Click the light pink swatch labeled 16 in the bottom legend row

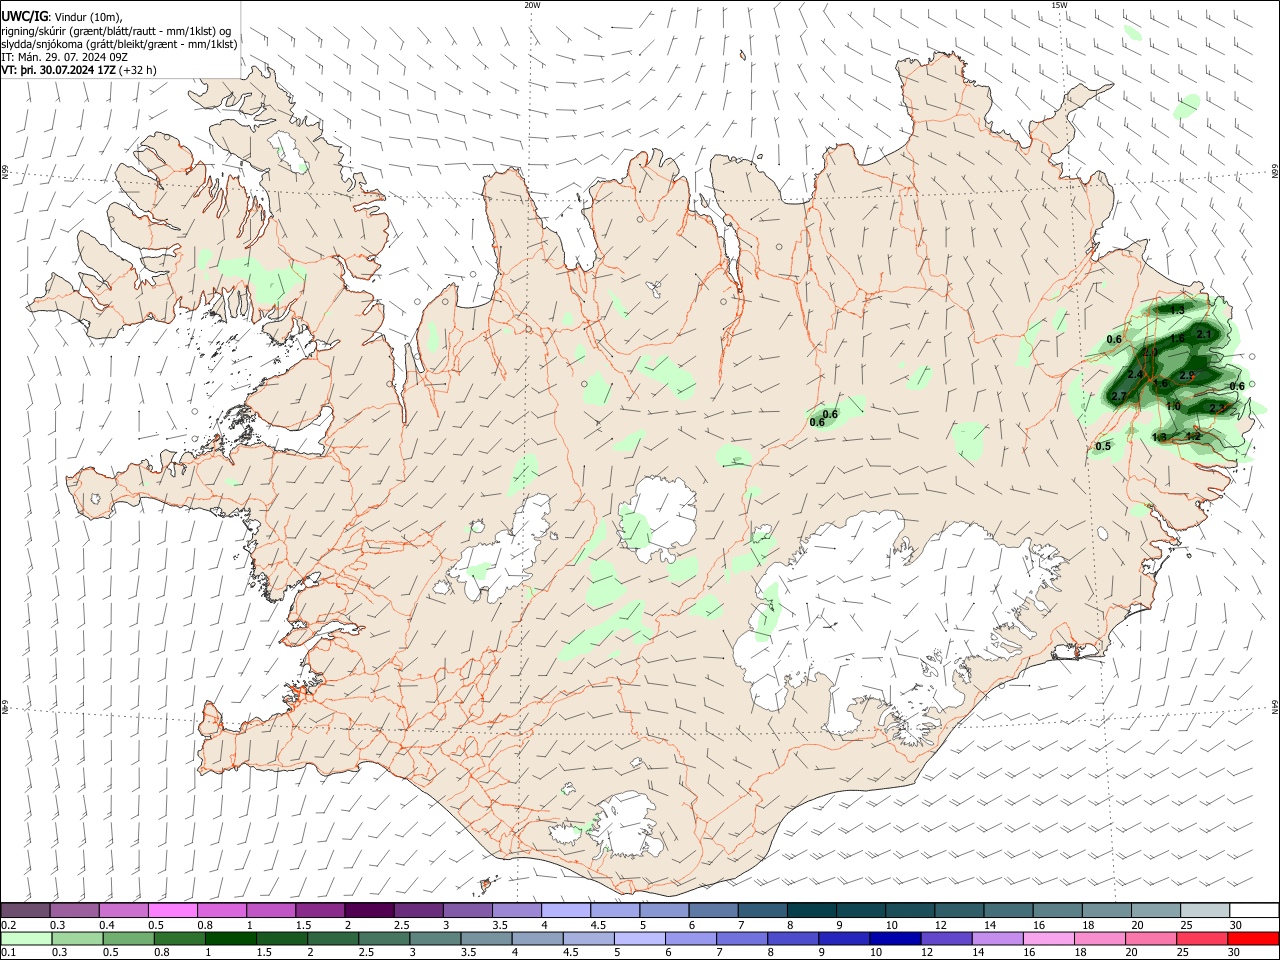tap(1049, 939)
